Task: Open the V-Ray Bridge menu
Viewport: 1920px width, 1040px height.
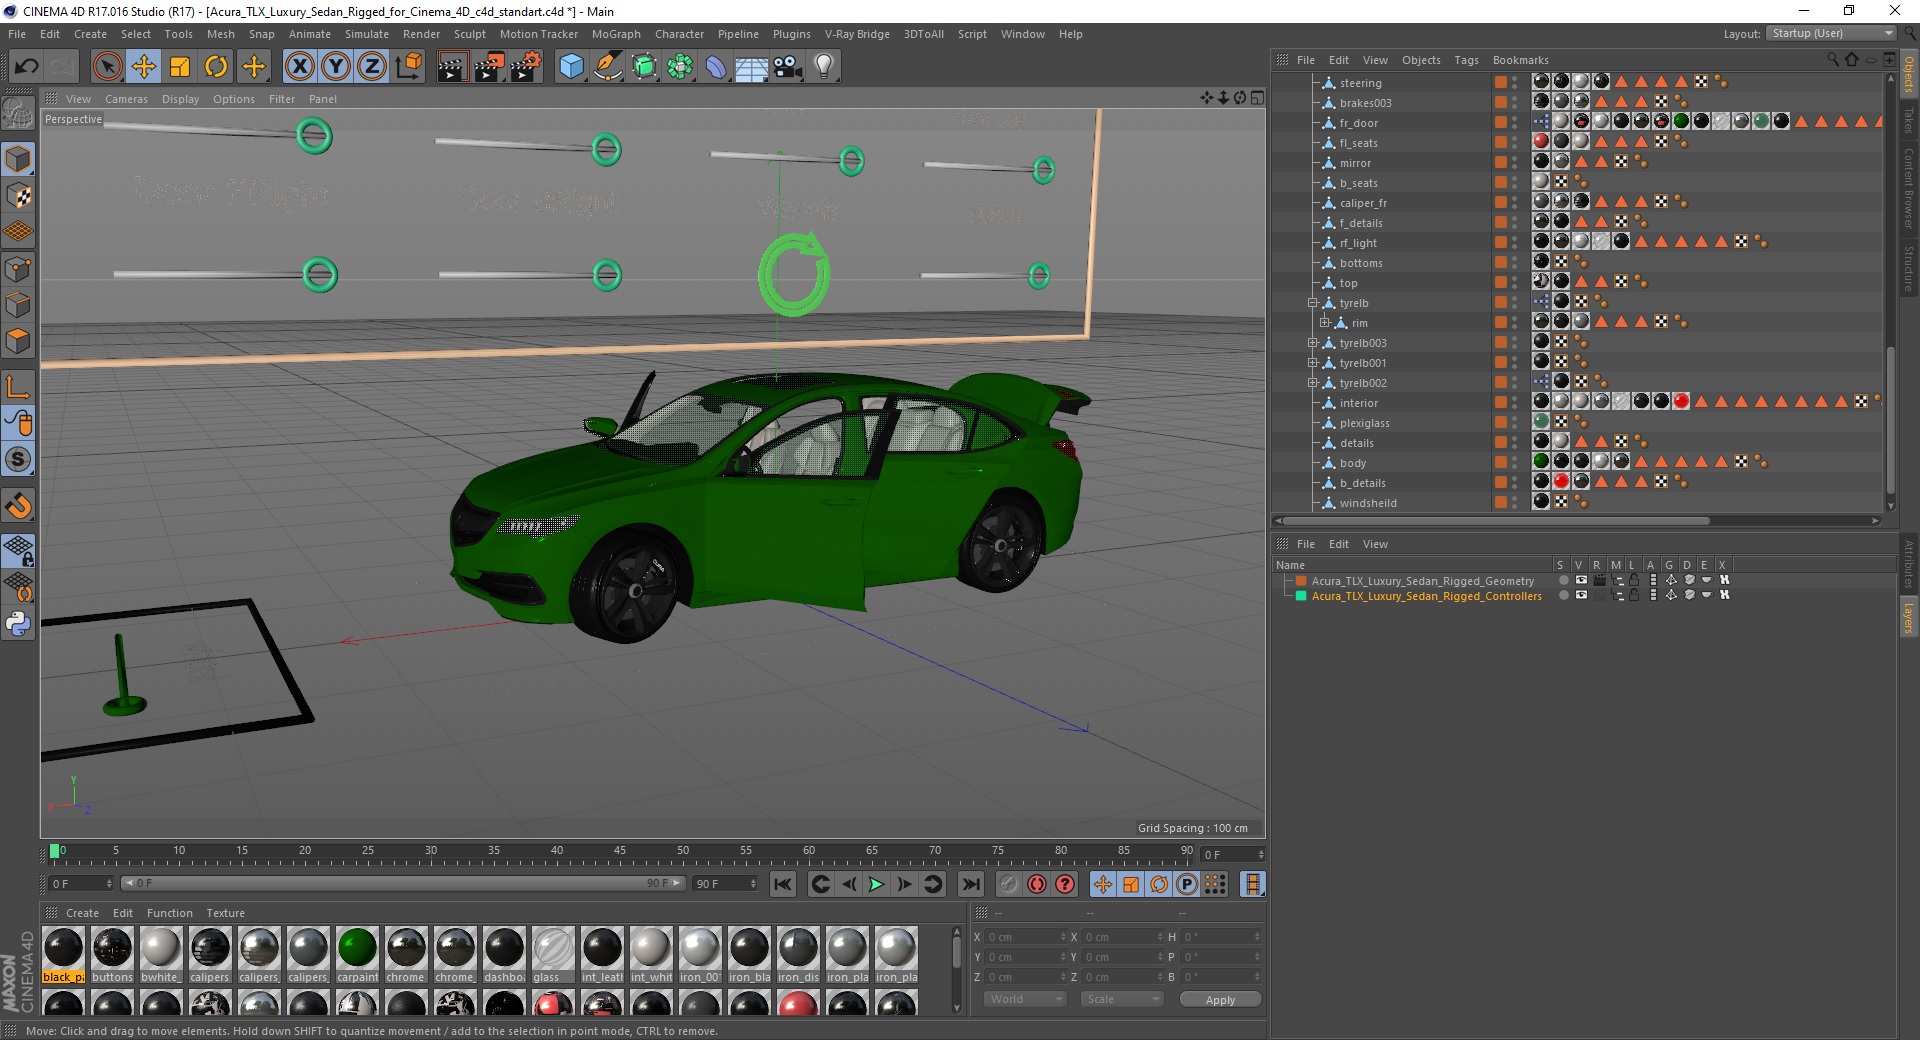Action: (x=857, y=34)
